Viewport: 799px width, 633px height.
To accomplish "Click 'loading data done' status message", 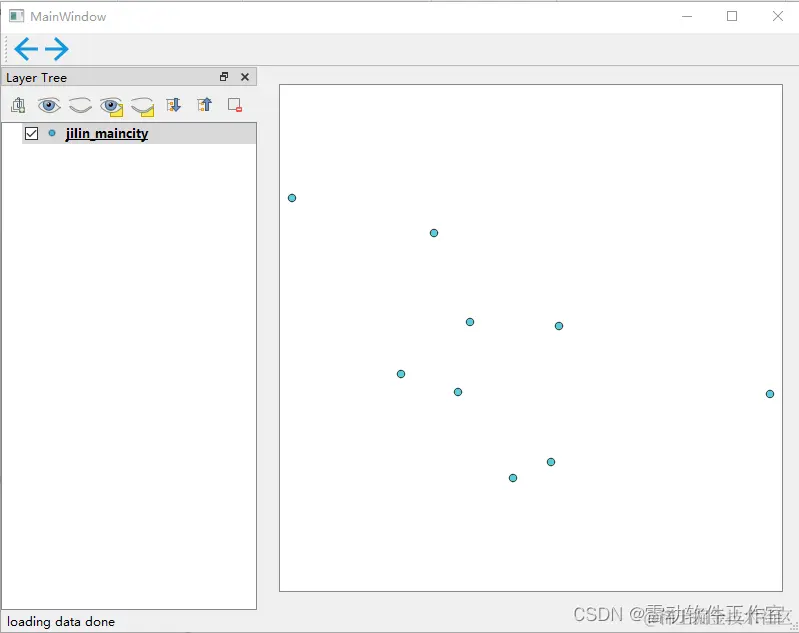I will point(61,622).
